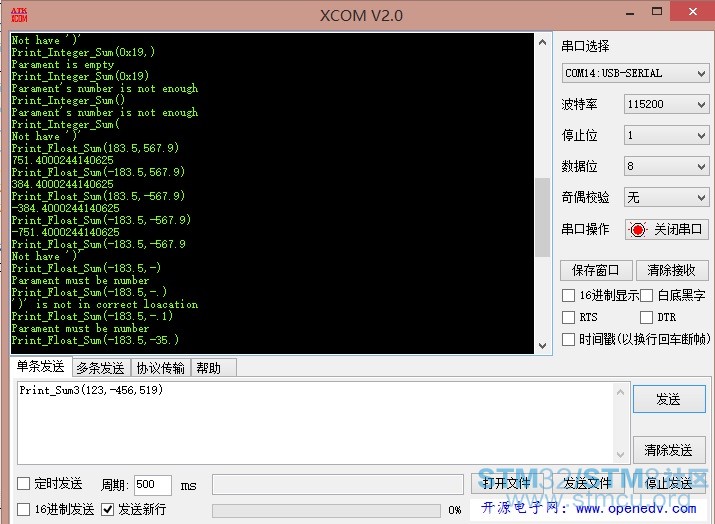Click 清除发送 to clear send box
715x524 pixels.
point(669,450)
